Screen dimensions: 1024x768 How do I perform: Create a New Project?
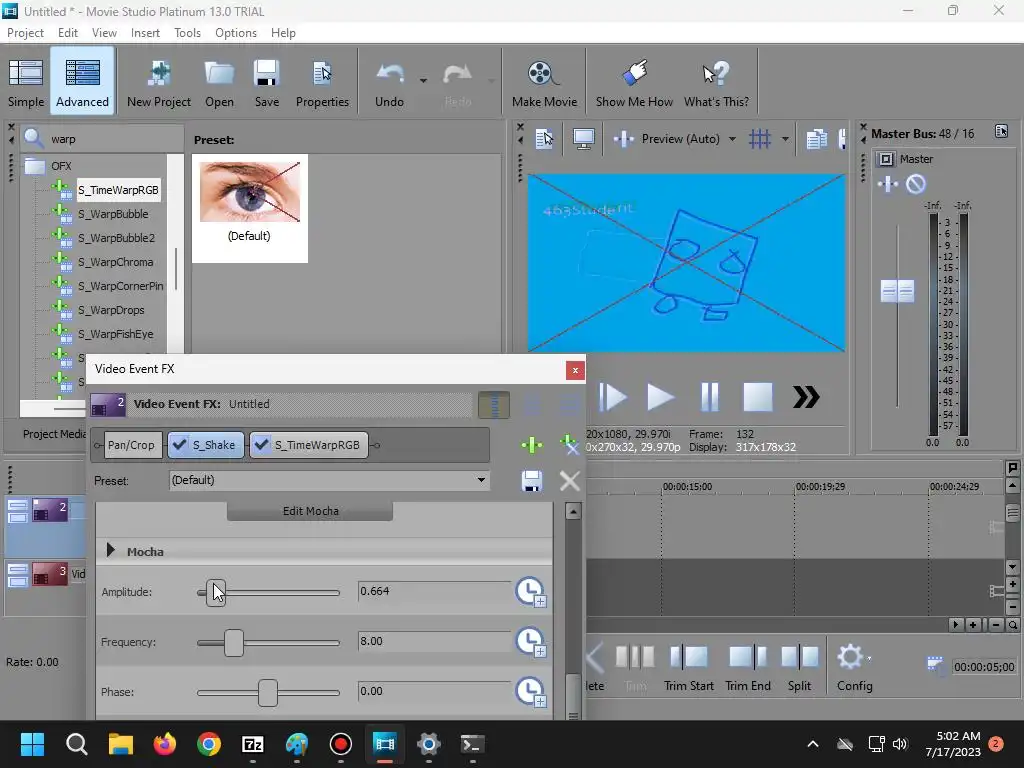[159, 83]
